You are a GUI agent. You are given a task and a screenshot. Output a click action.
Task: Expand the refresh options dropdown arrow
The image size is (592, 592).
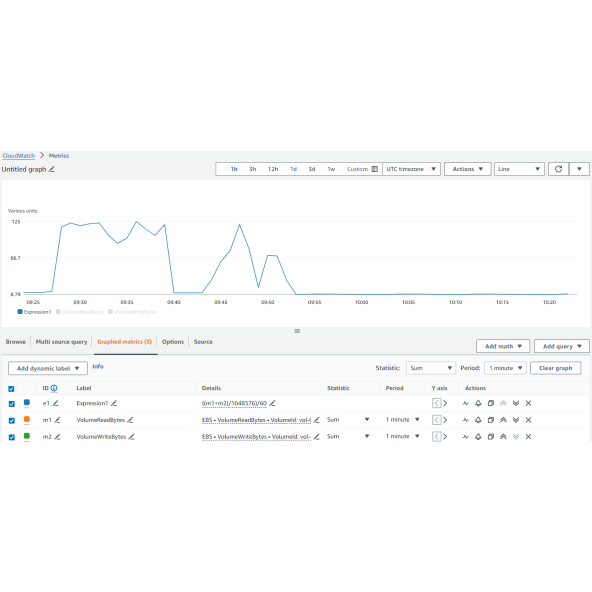579,169
